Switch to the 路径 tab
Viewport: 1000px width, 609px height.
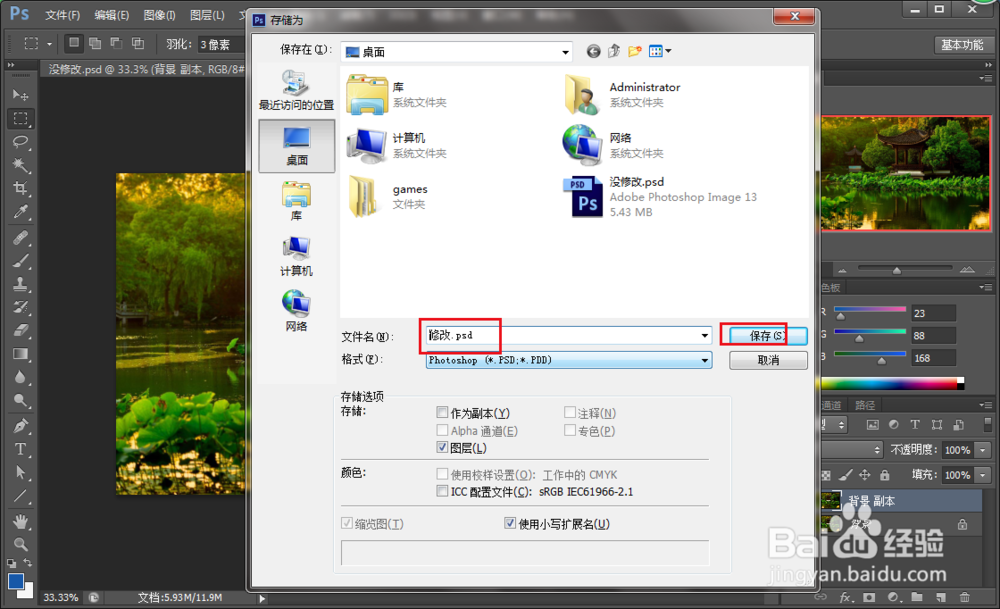pyautogui.click(x=865, y=405)
